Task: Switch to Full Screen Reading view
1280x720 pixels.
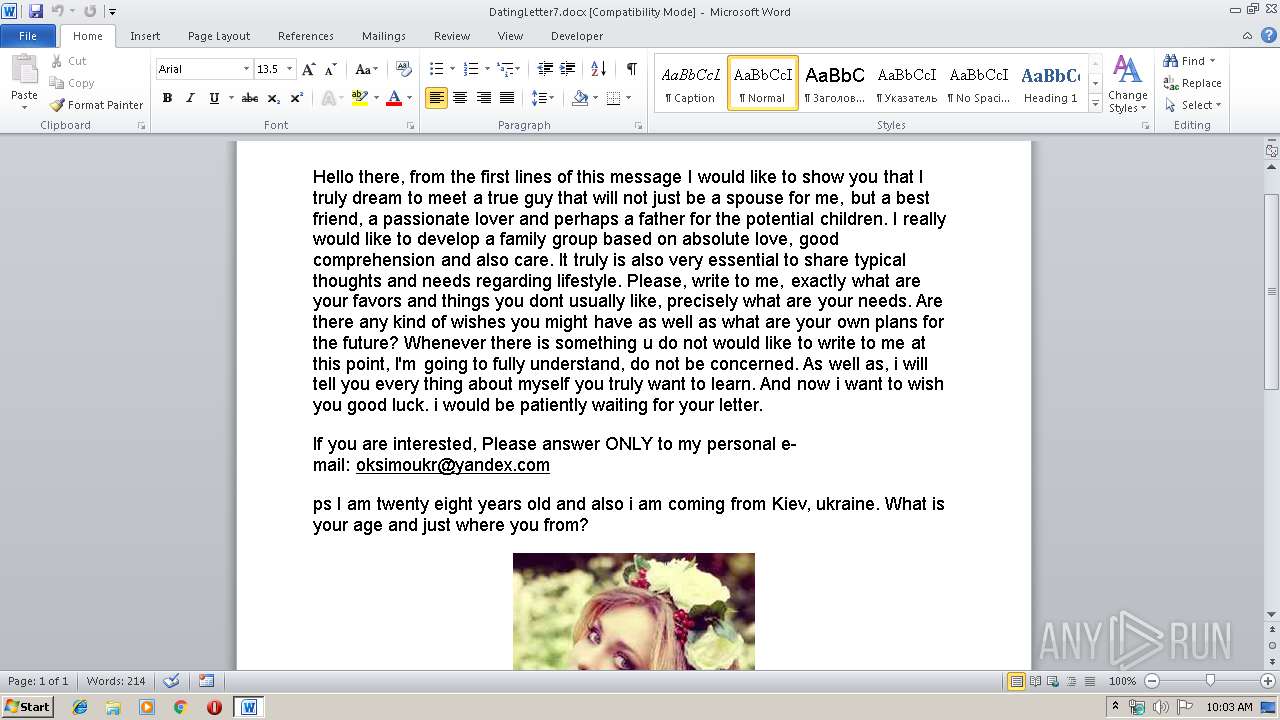Action: pos(1035,681)
